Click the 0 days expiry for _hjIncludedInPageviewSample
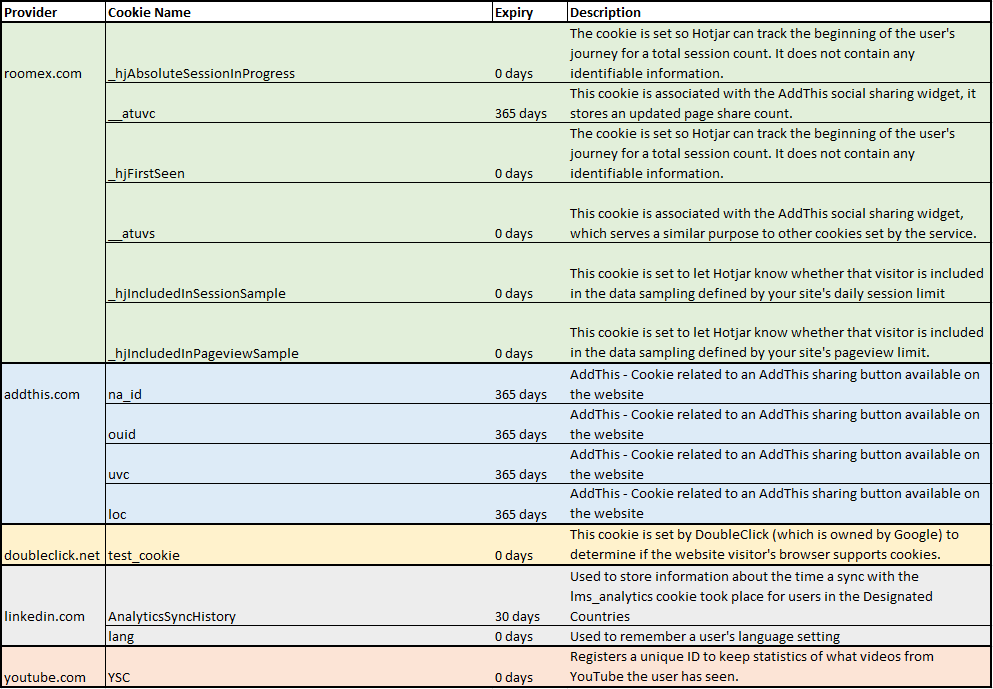 pyautogui.click(x=530, y=332)
